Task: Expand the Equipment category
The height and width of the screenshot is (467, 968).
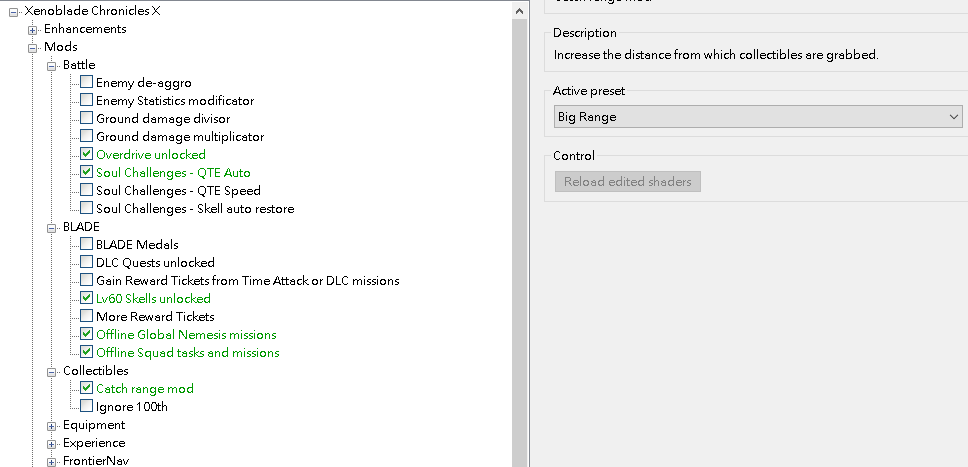Action: pyautogui.click(x=52, y=426)
